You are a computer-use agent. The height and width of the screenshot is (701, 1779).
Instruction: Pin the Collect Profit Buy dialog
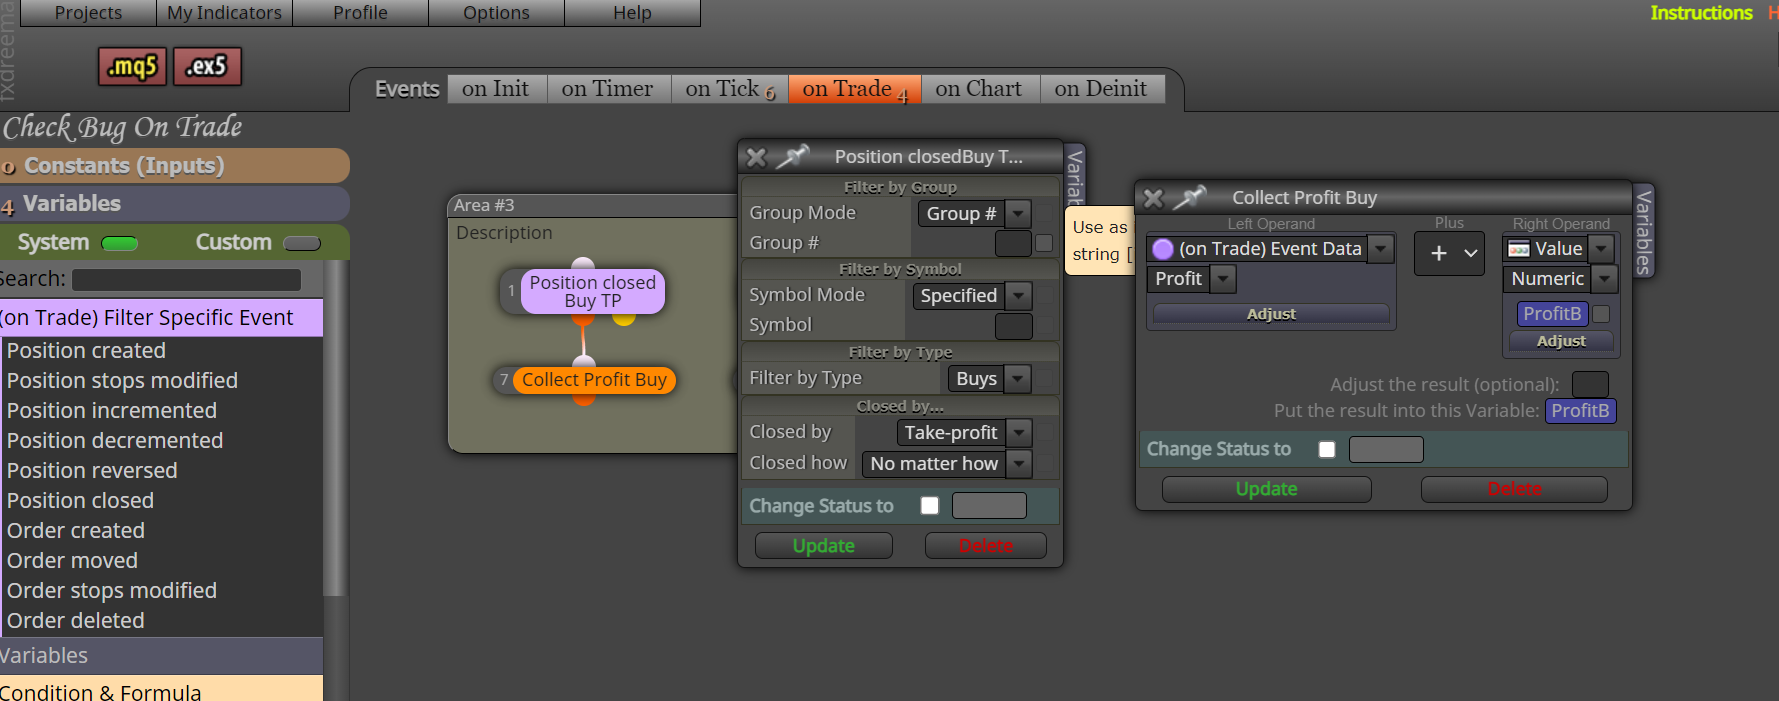pos(1189,197)
